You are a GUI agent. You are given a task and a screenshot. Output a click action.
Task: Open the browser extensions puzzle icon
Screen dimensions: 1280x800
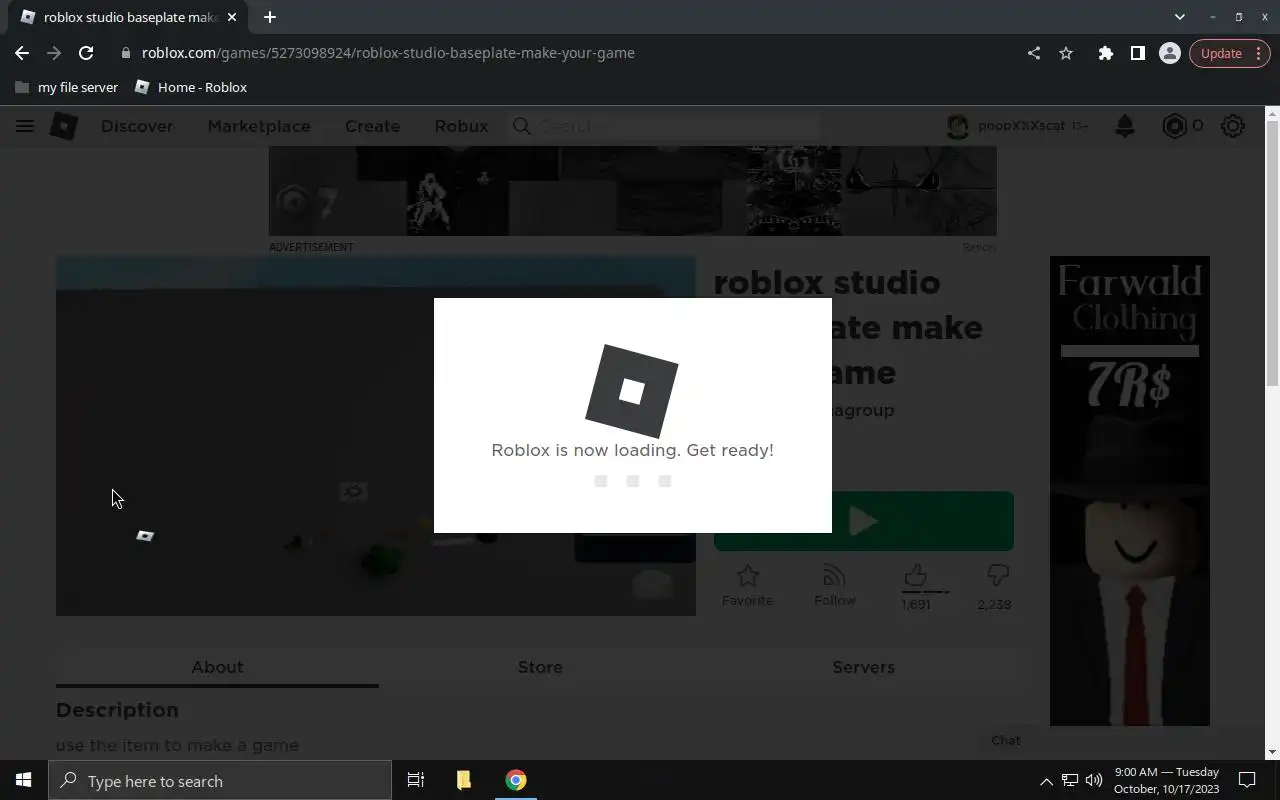(x=1105, y=53)
